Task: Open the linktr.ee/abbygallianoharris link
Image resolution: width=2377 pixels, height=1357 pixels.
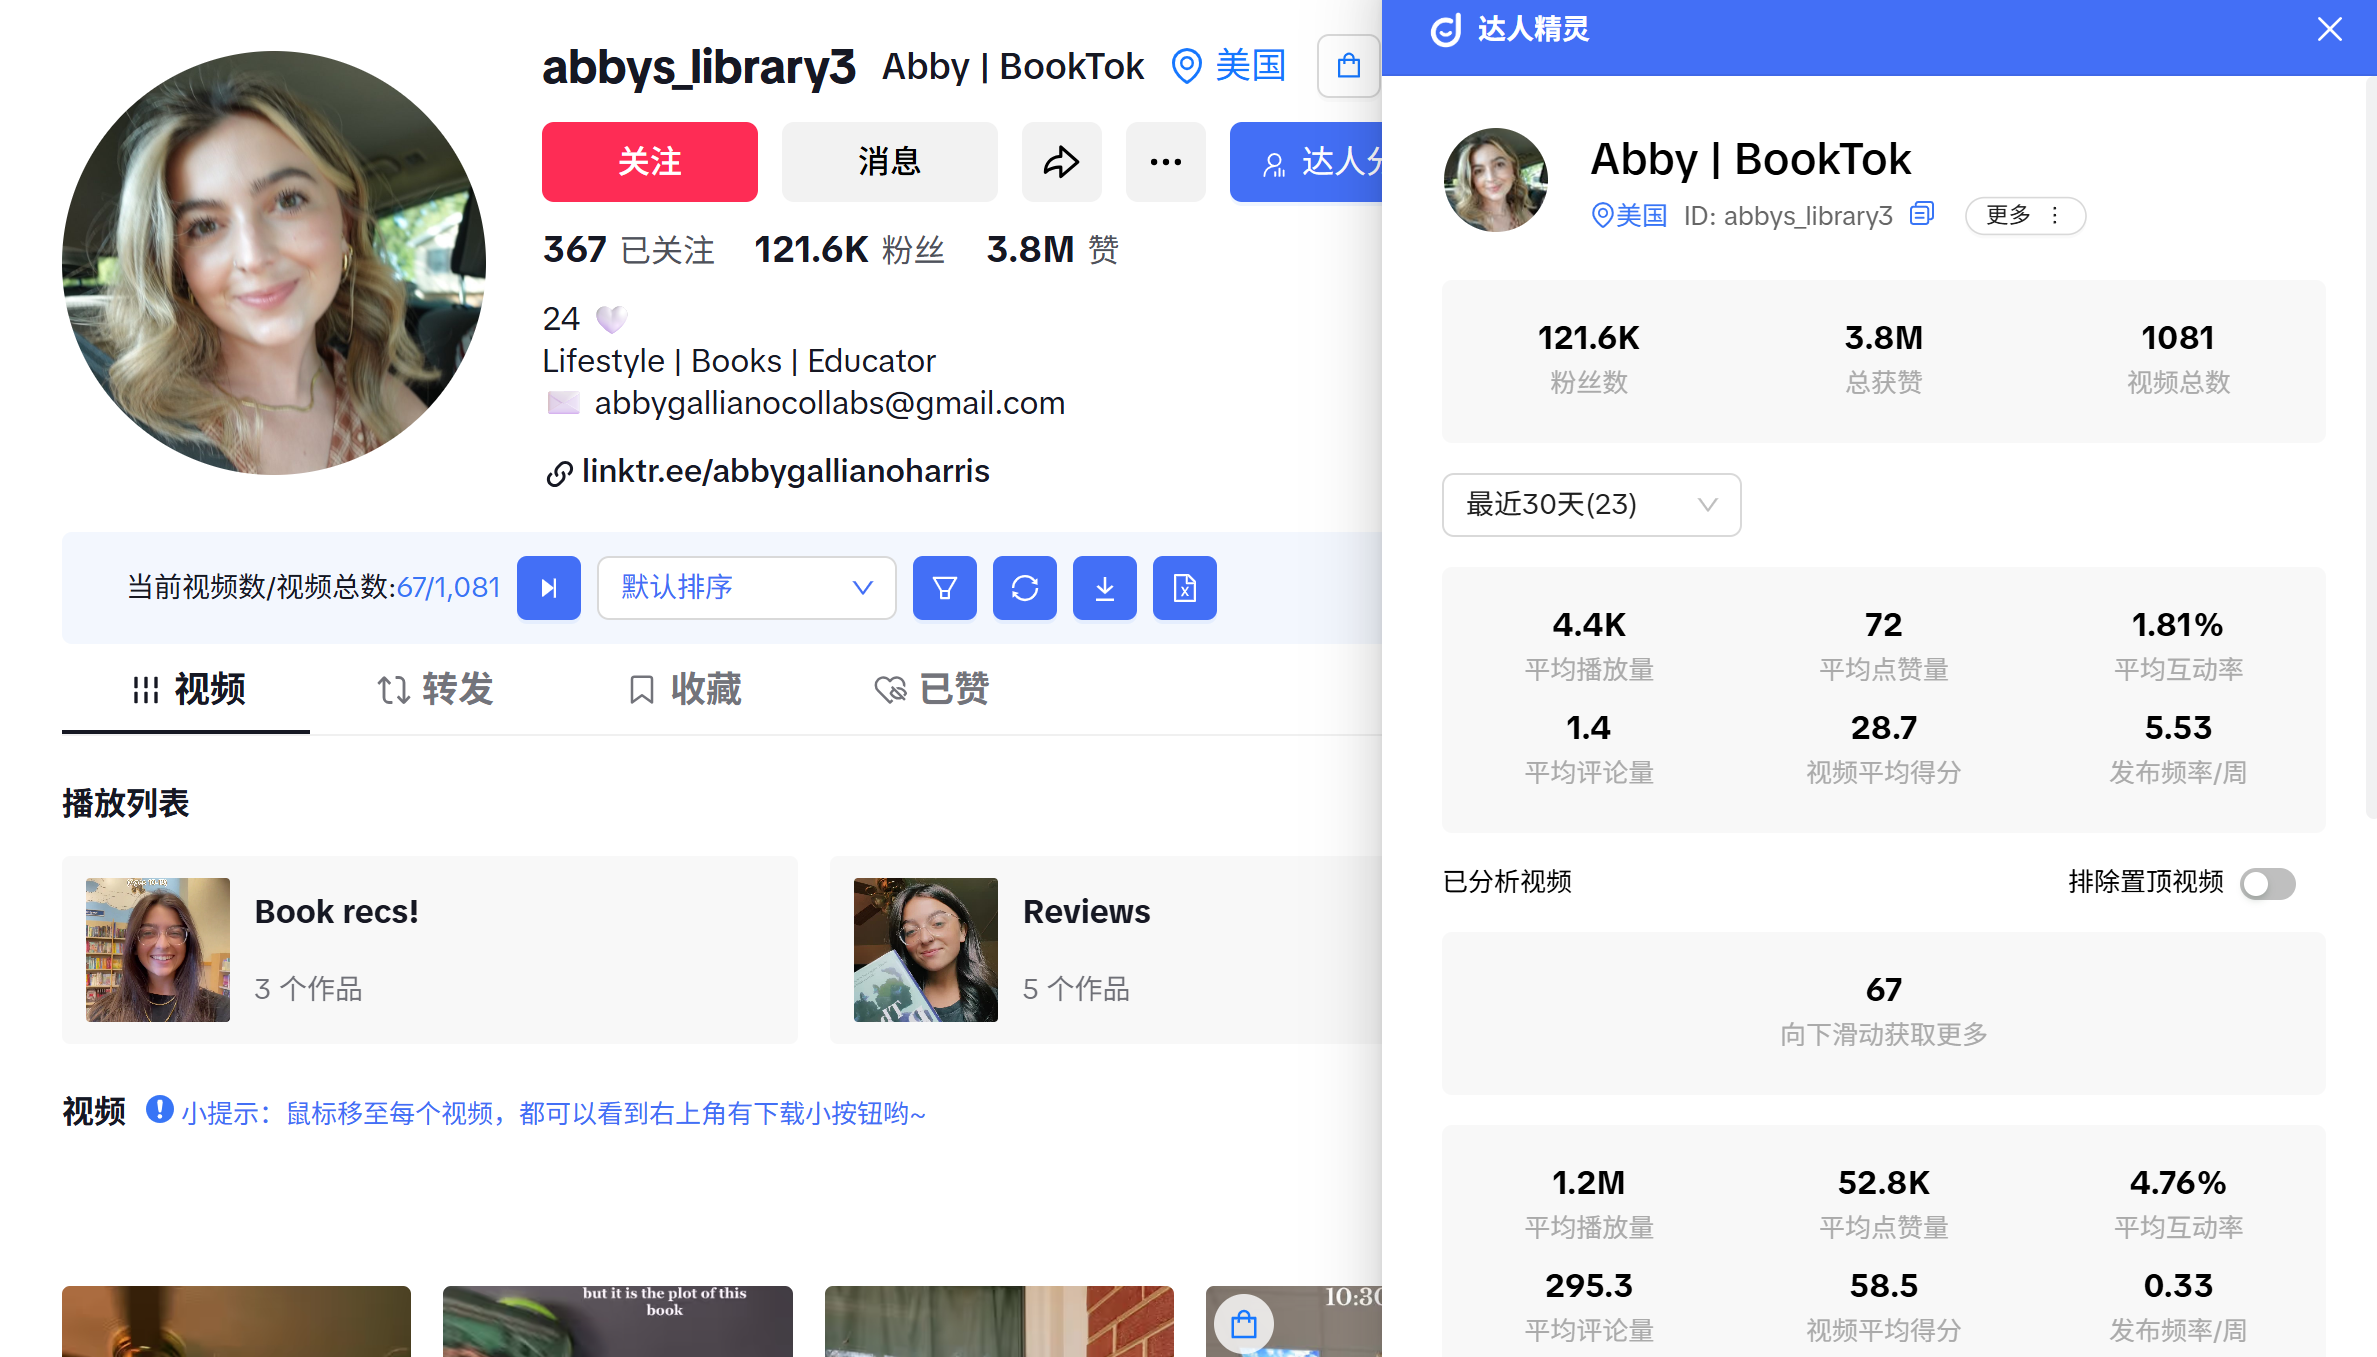Action: pos(784,471)
